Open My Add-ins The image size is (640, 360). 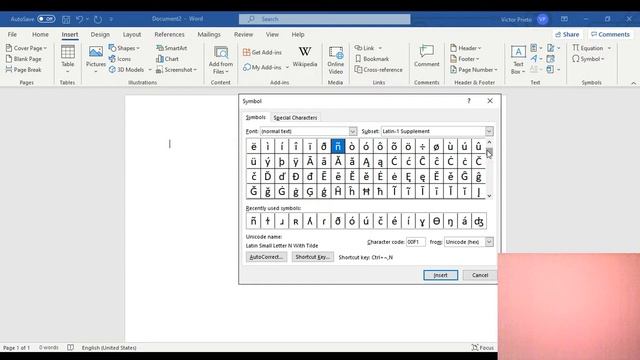[265, 67]
